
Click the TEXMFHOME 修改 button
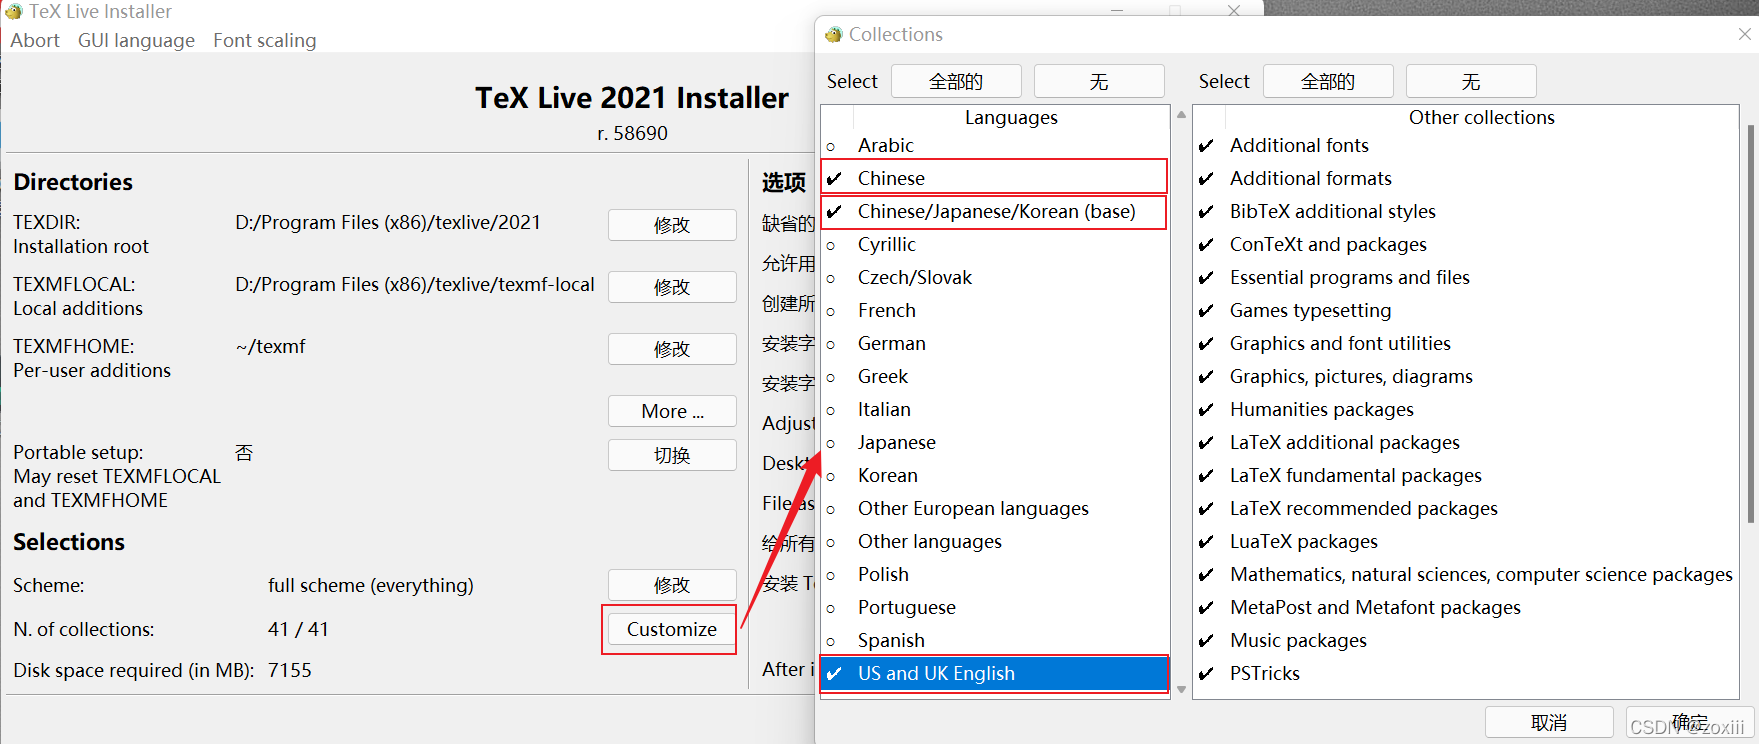click(x=672, y=349)
